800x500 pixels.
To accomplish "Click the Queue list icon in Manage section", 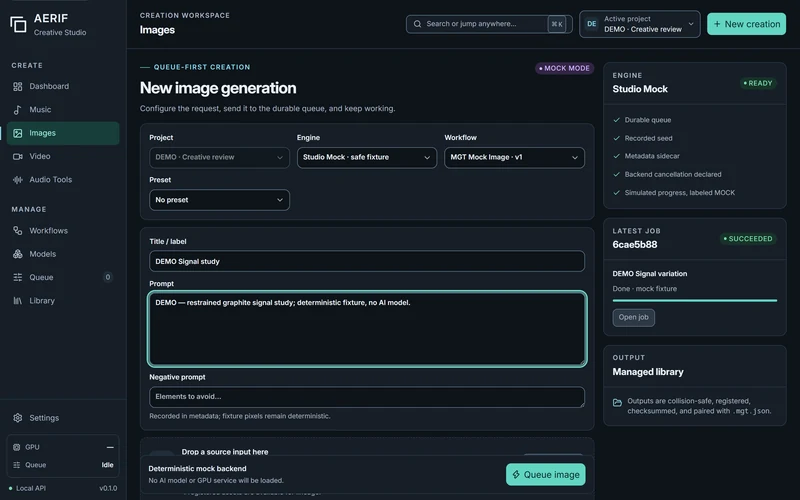I will 17,277.
